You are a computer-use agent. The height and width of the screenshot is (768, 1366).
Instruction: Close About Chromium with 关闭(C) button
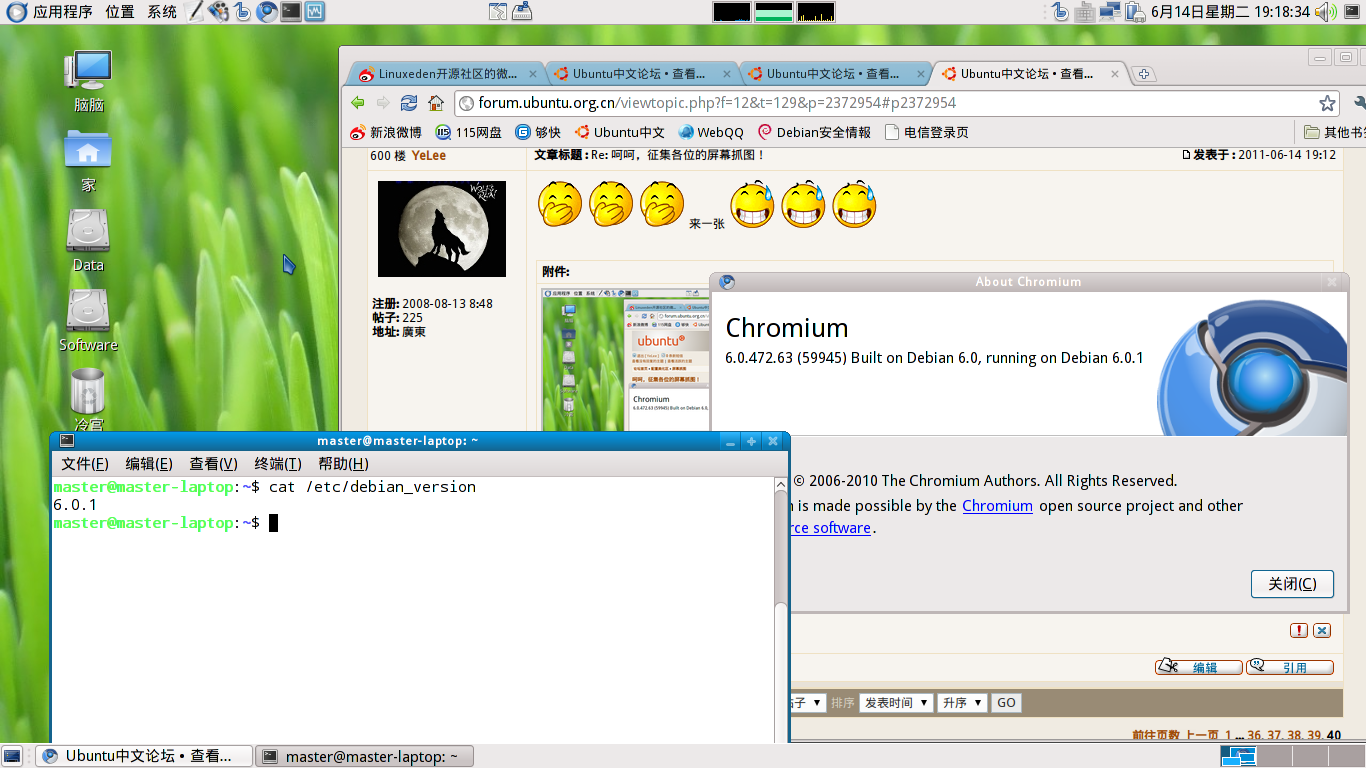1292,584
